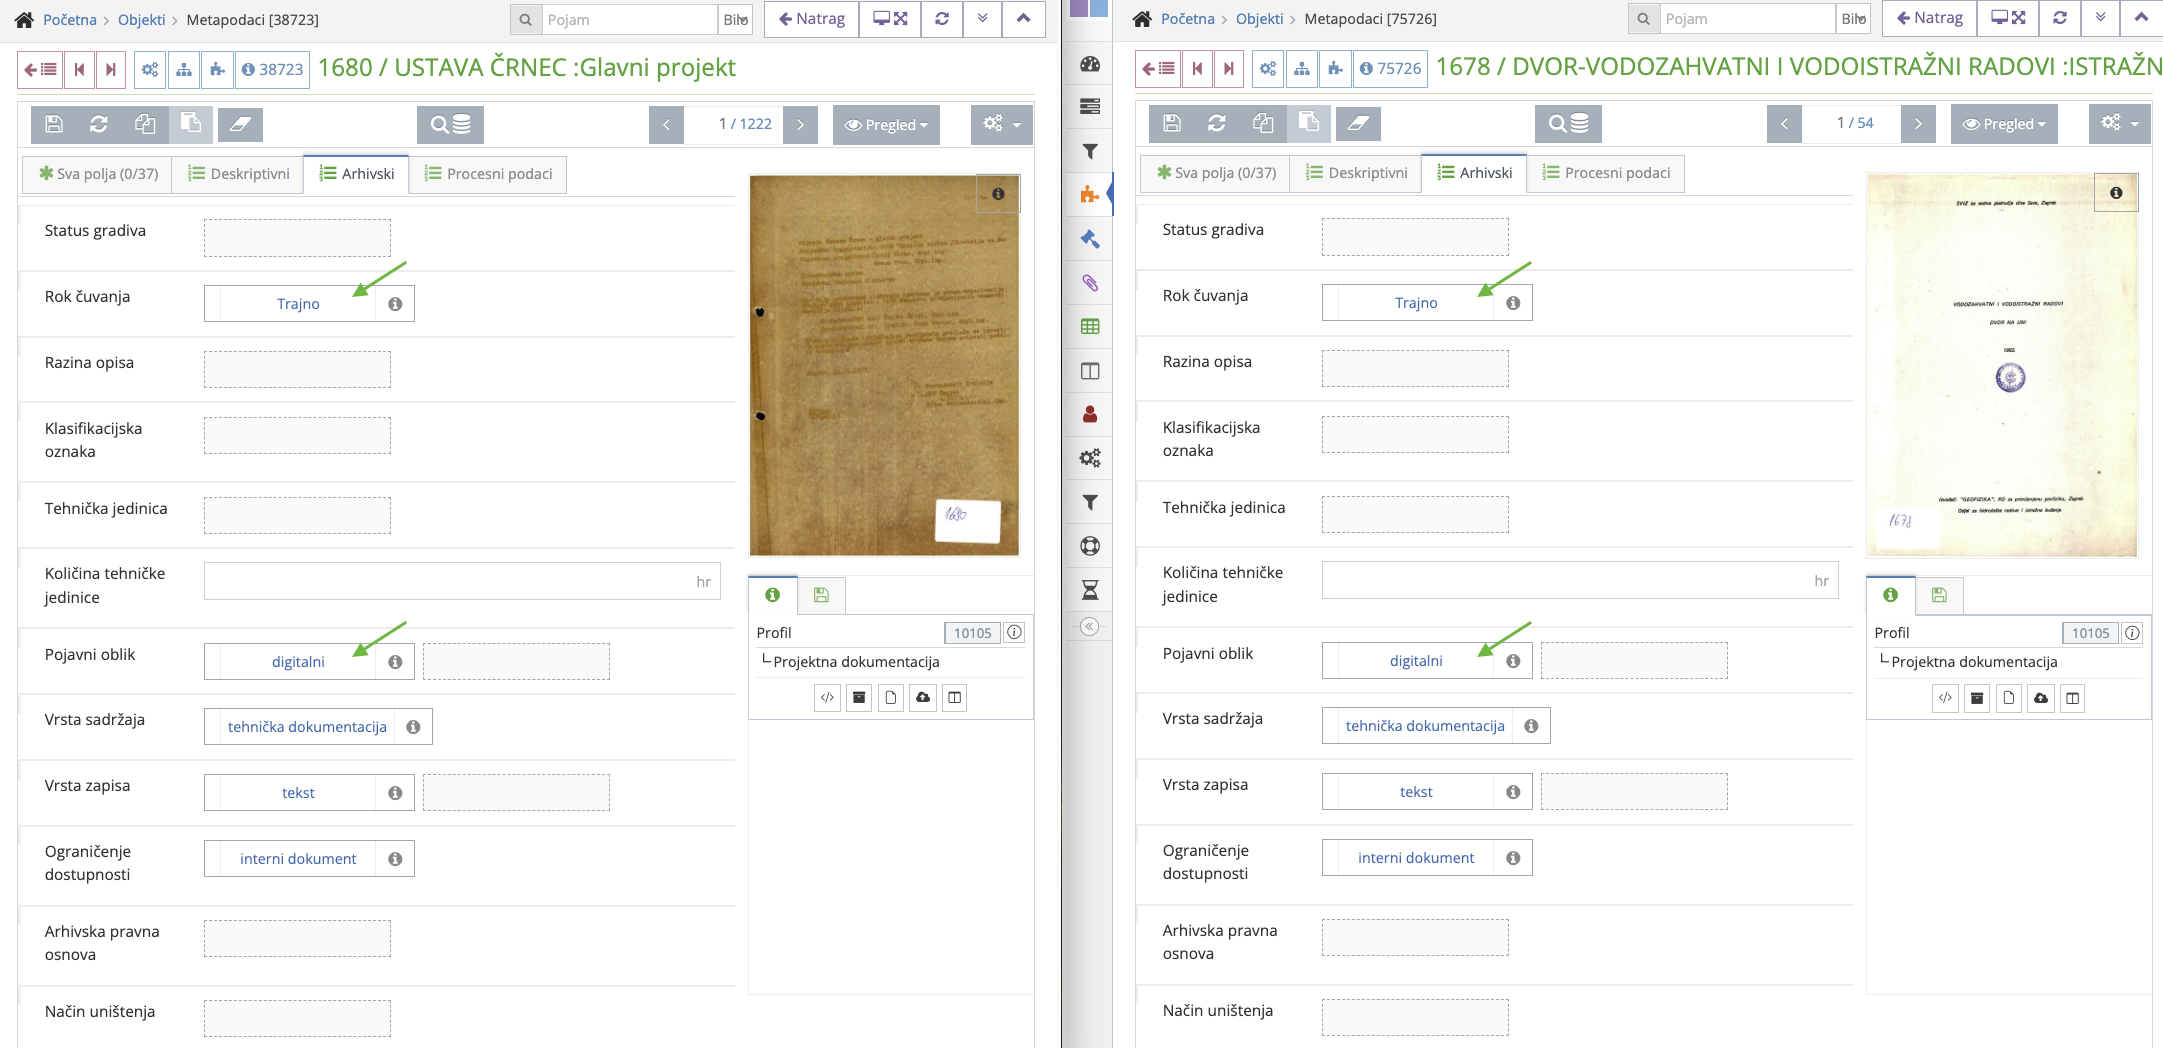Screen dimensions: 2163x1048
Task: Click the Količina tehničke jedinice field in the right window
Action: [x=1580, y=581]
